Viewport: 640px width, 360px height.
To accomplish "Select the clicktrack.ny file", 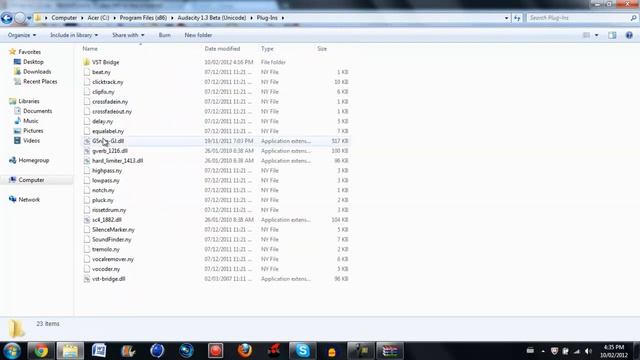I will (107, 82).
